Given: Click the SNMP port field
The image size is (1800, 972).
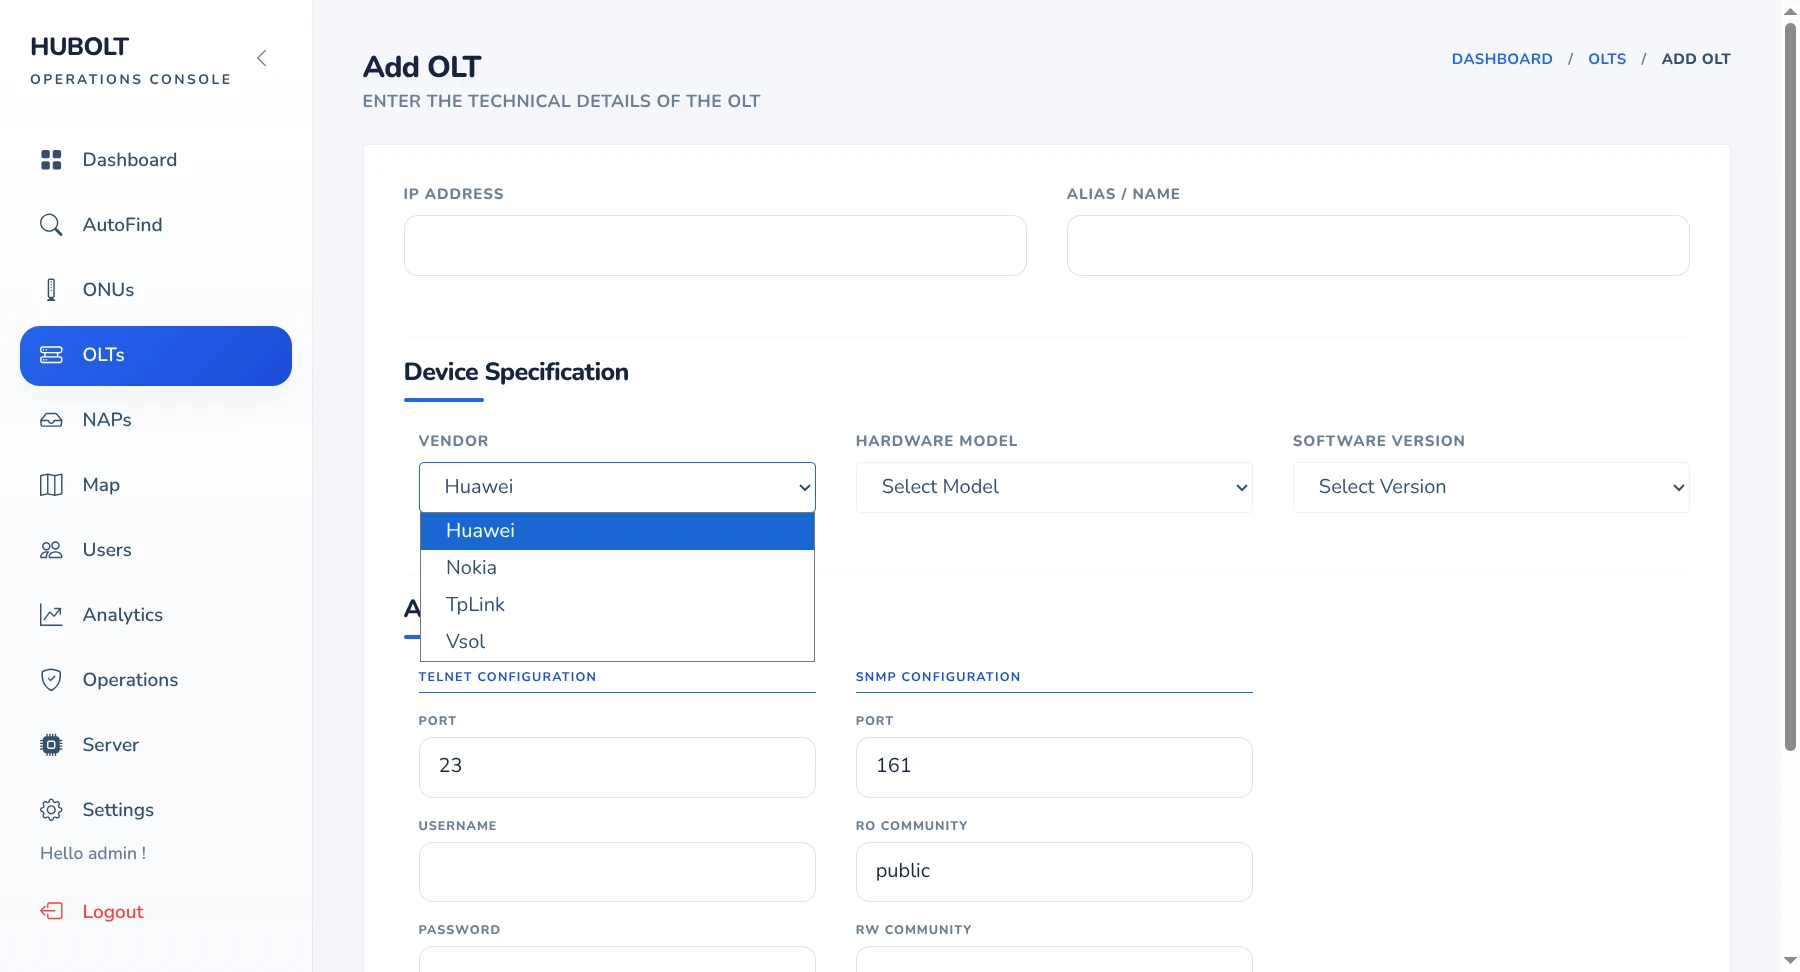Looking at the screenshot, I should (x=1054, y=767).
